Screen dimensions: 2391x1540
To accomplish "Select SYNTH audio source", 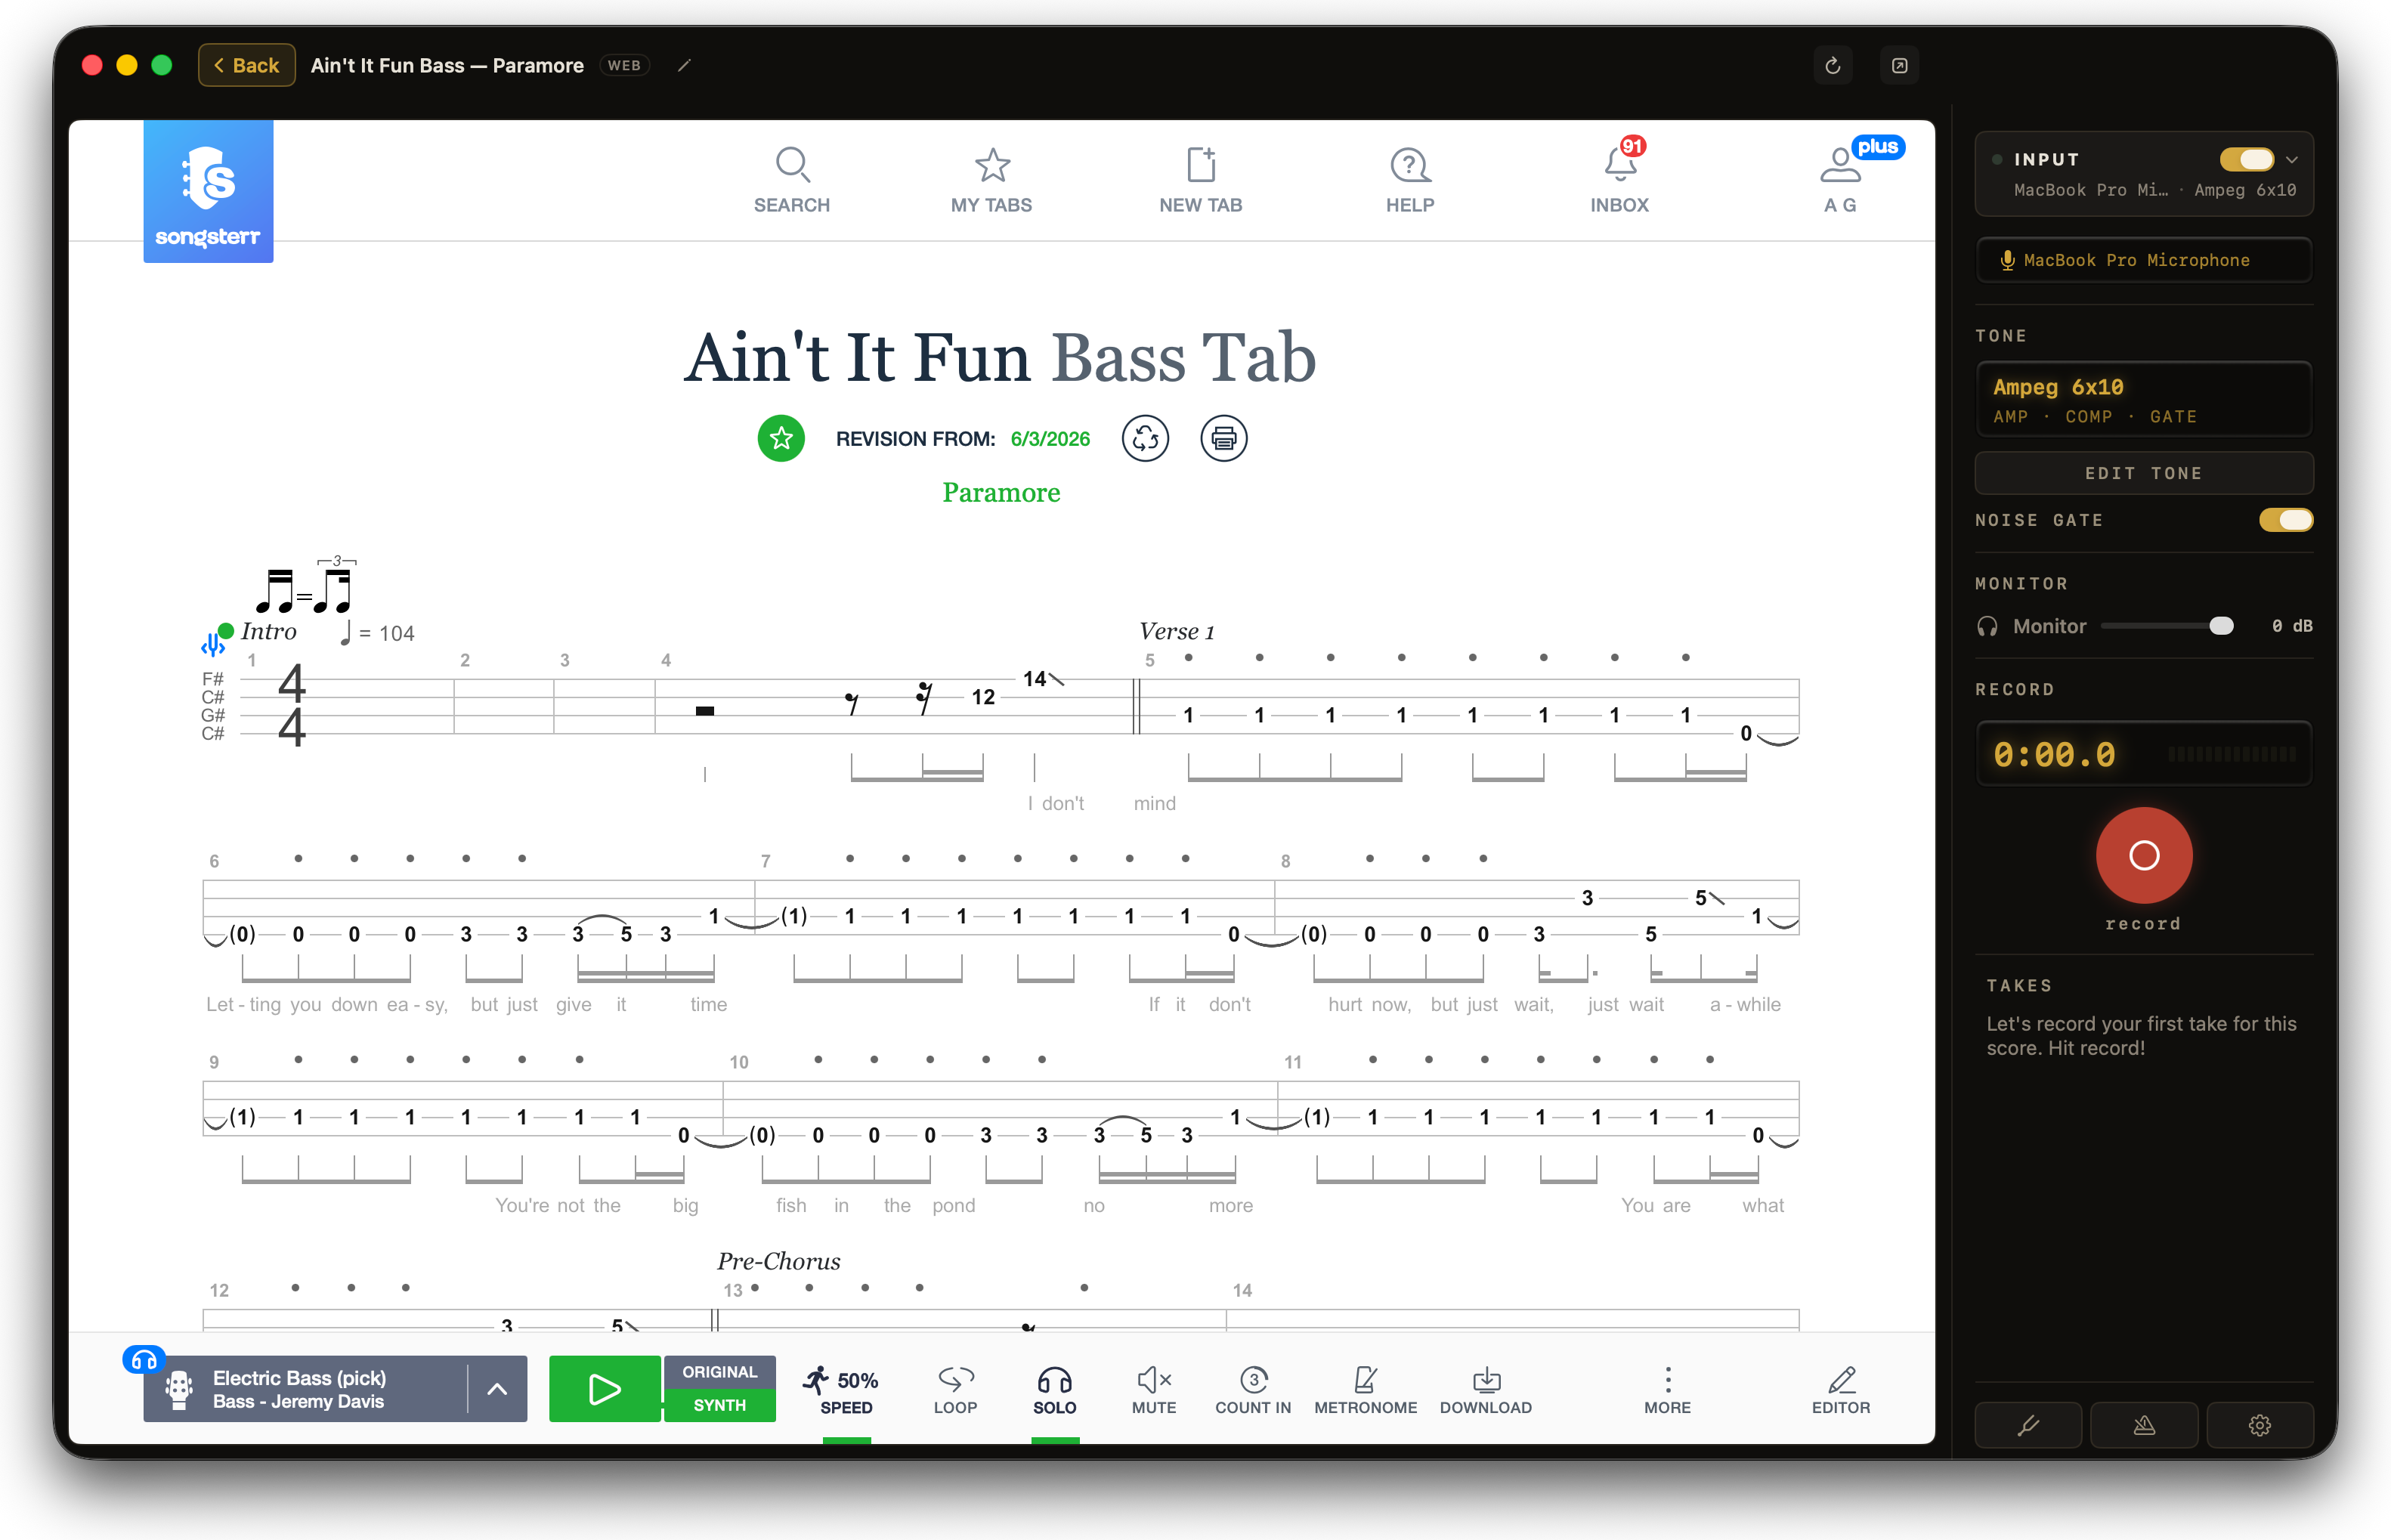I will click(x=719, y=1405).
